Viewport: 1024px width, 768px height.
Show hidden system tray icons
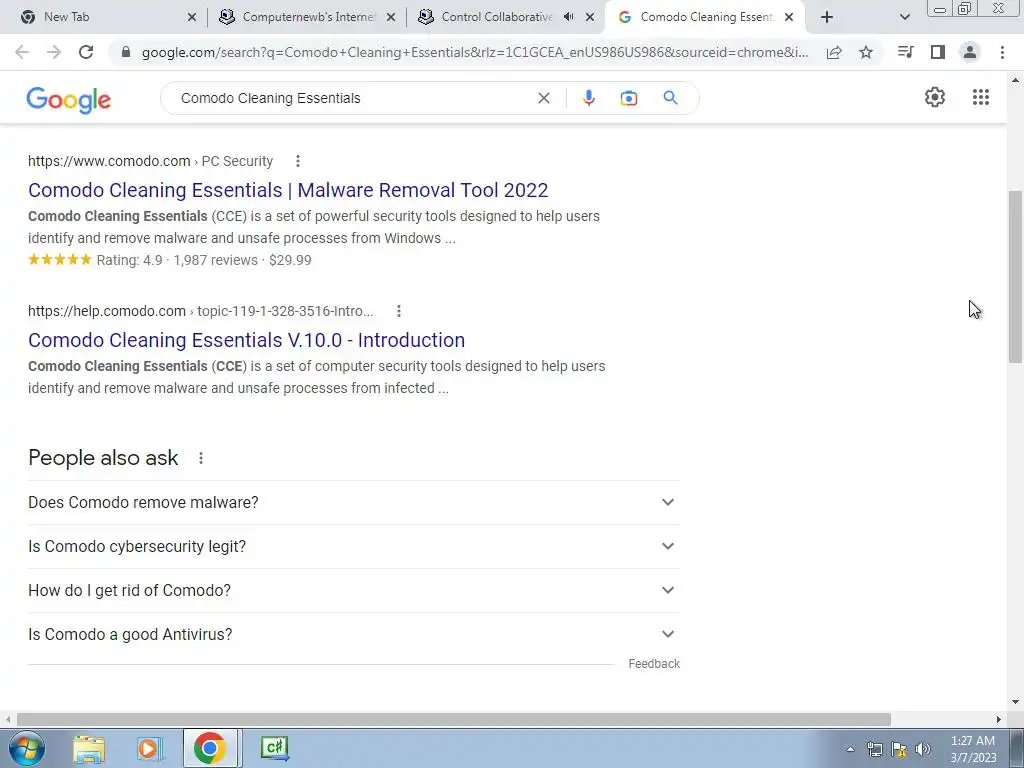[850, 749]
